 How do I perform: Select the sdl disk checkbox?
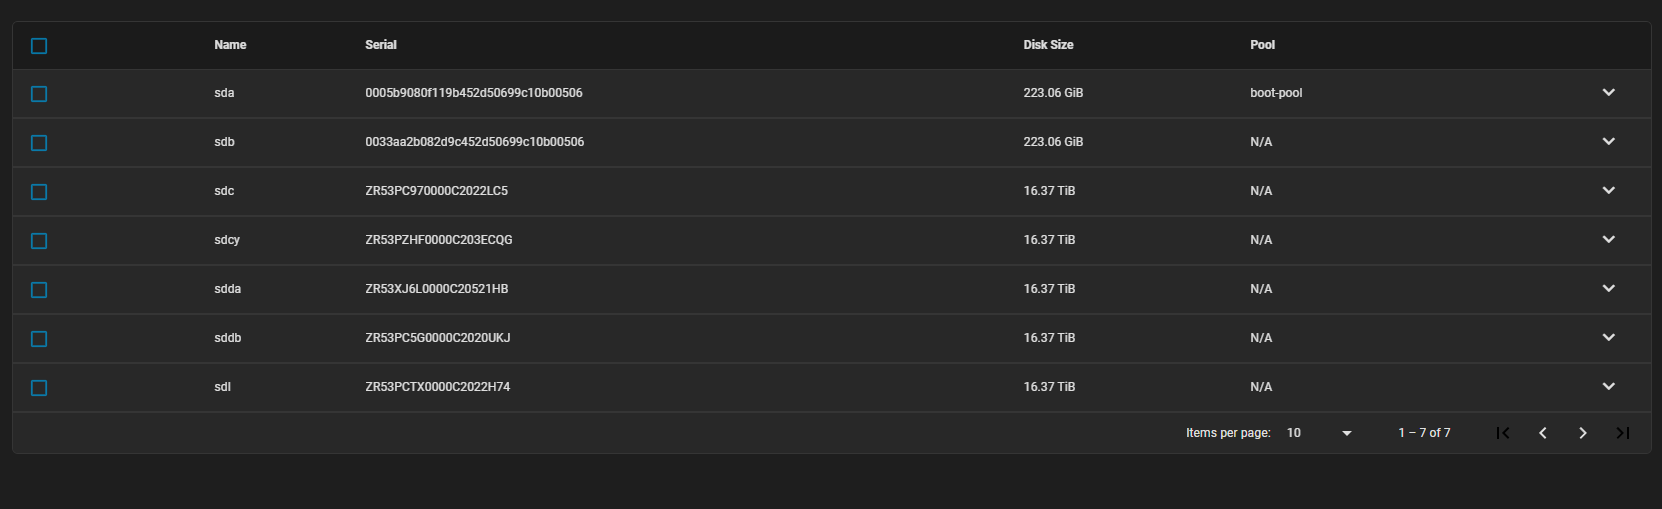39,387
